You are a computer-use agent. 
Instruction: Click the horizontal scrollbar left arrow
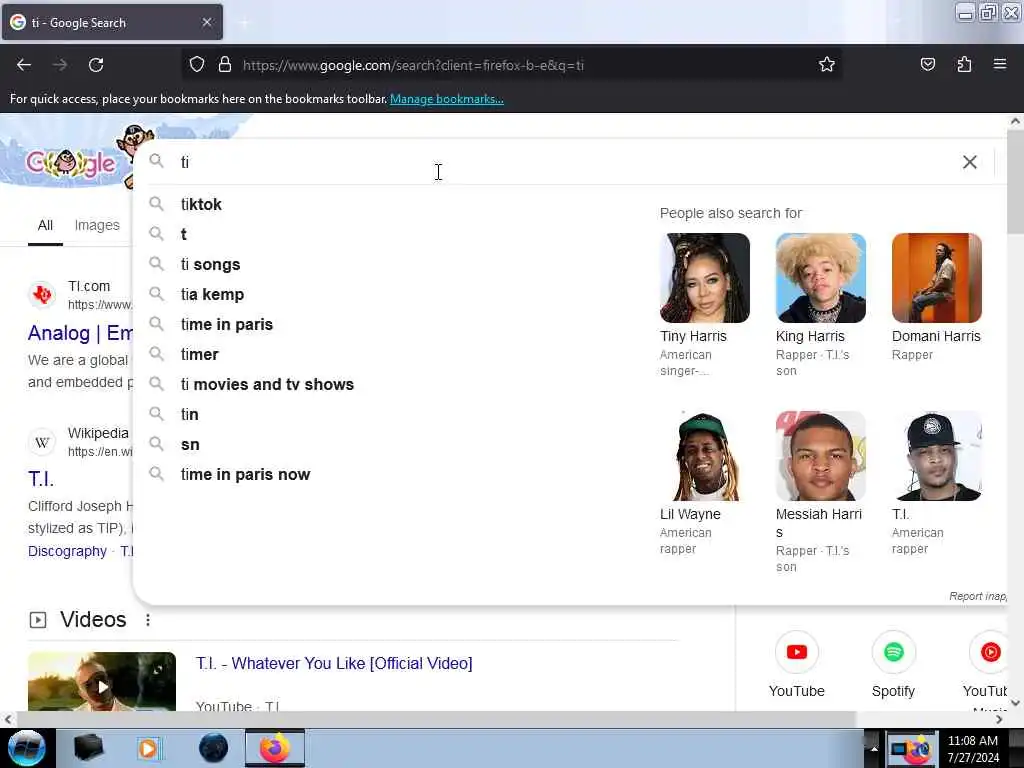[x=7, y=719]
